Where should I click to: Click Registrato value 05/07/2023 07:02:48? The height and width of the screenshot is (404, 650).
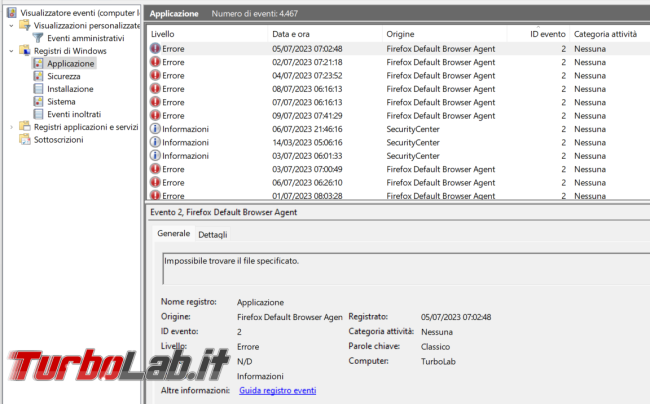456,317
